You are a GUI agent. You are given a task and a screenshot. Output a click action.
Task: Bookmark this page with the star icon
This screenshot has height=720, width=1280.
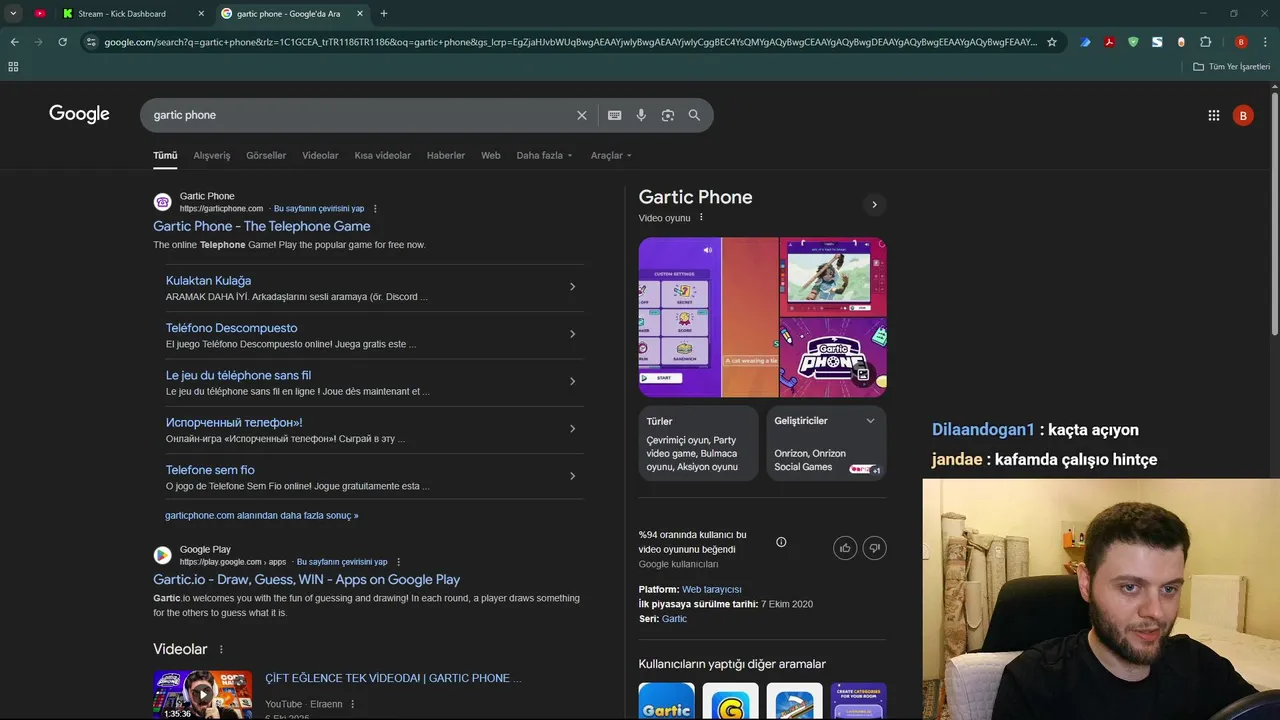pos(1052,42)
